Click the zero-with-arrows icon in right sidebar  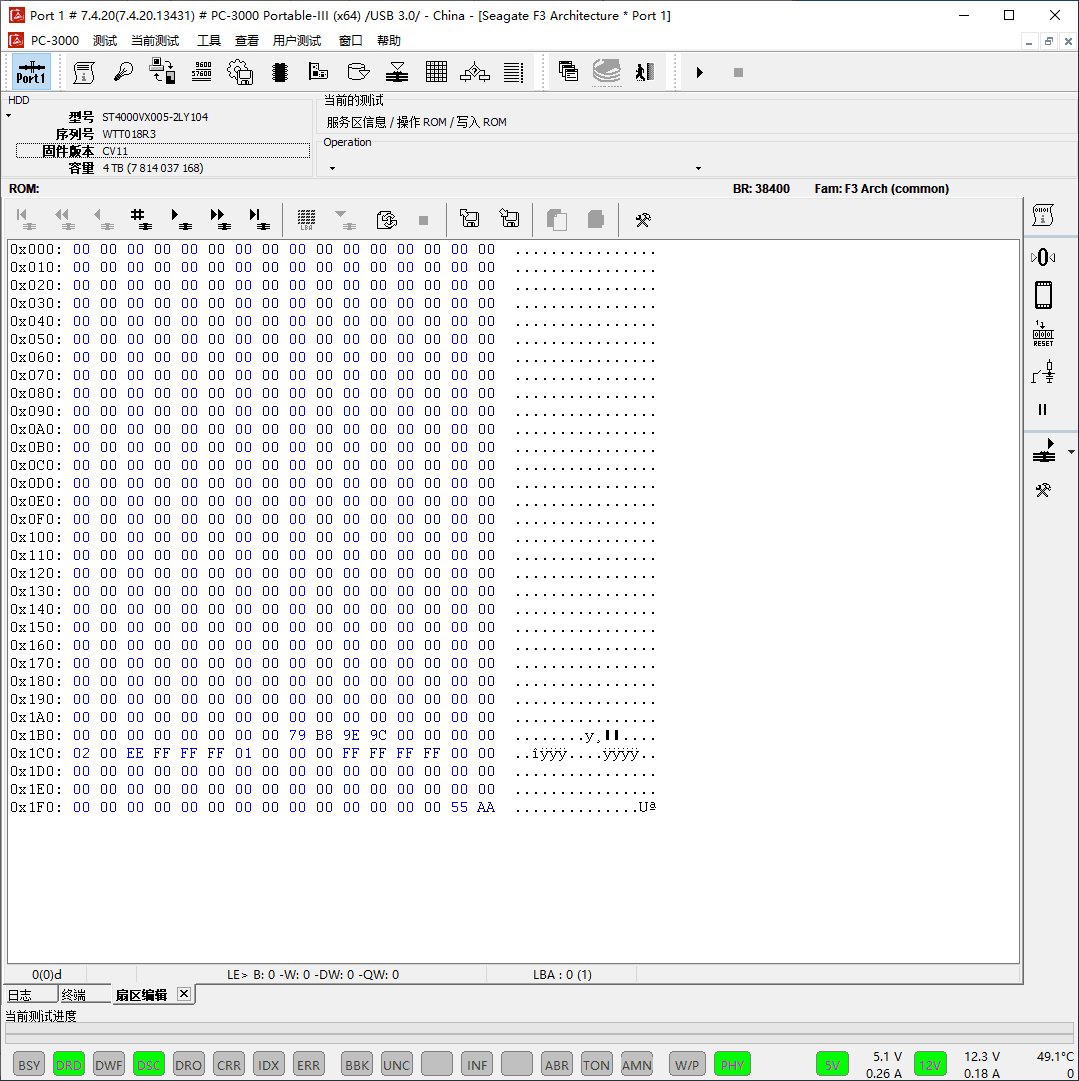(x=1043, y=257)
